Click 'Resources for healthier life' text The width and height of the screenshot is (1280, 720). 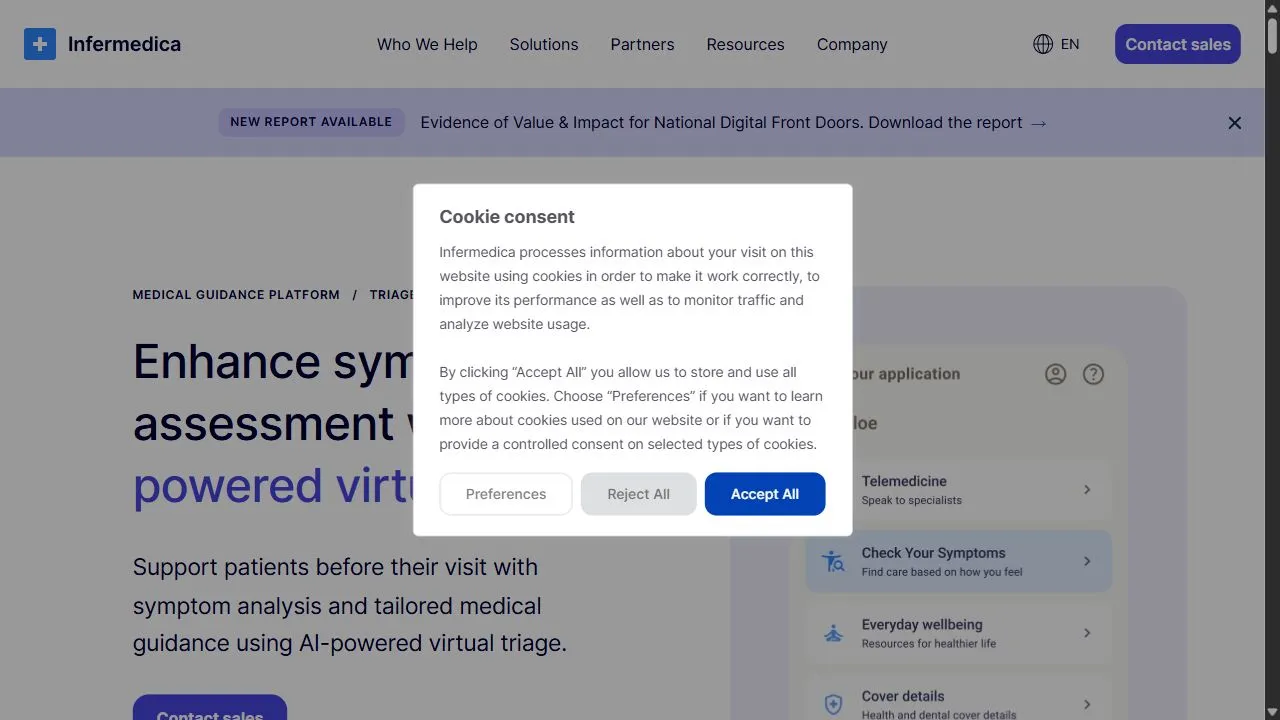929,643
